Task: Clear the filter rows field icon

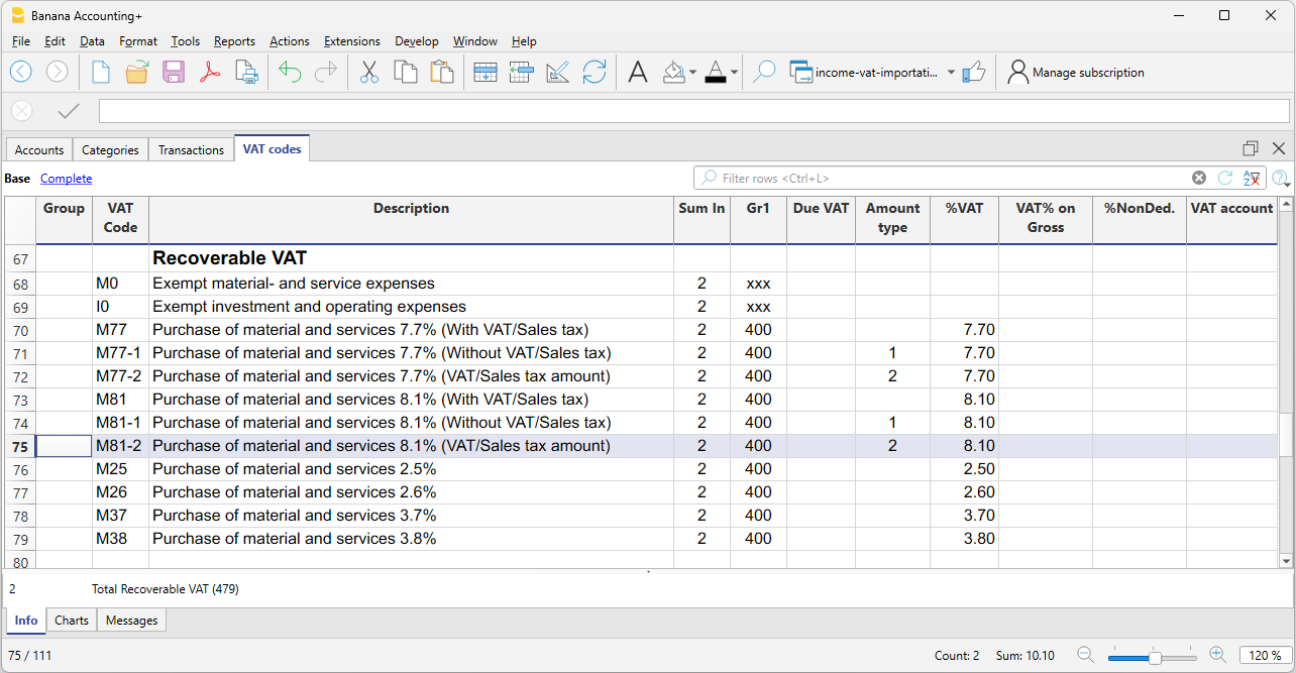Action: 1199,178
